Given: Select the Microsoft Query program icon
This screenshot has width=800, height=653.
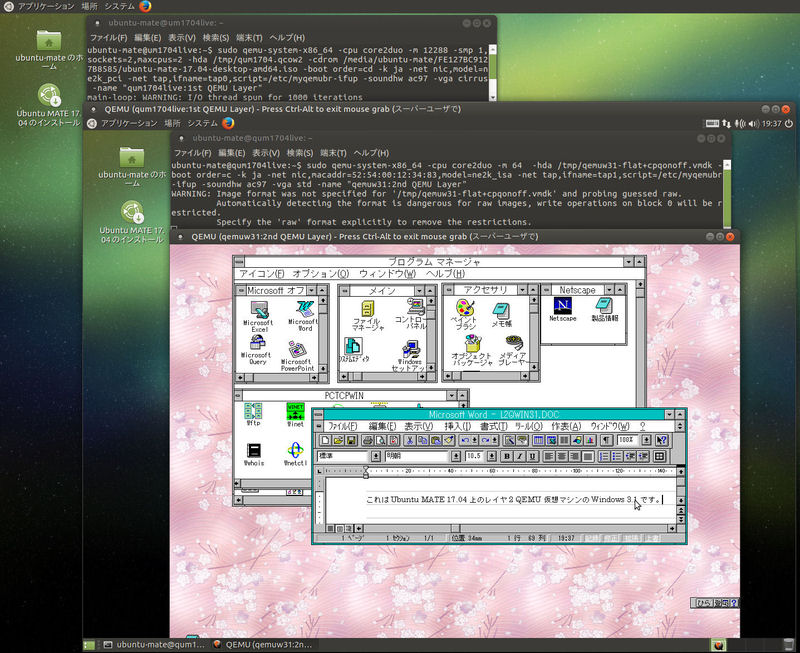Looking at the screenshot, I should coord(257,350).
